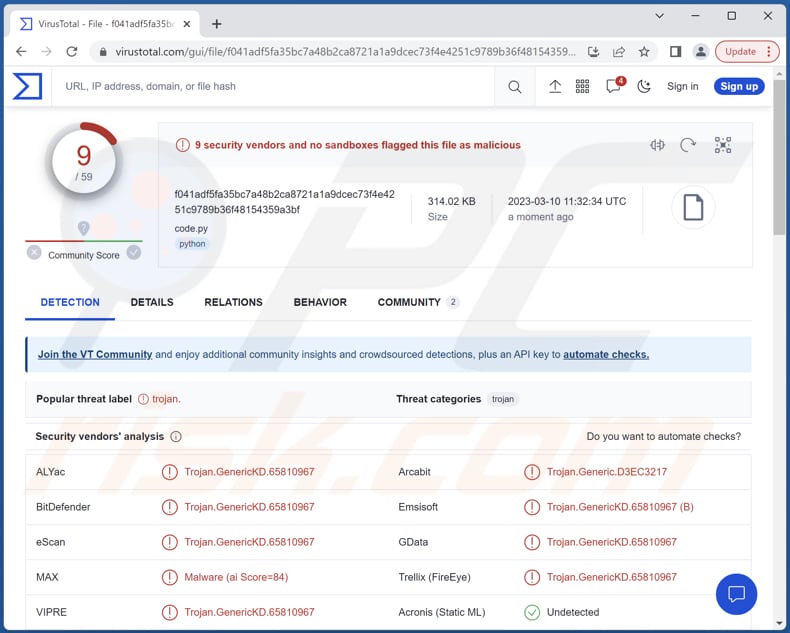Image resolution: width=790 pixels, height=633 pixels.
Task: Click the browser address bar
Action: pyautogui.click(x=345, y=52)
